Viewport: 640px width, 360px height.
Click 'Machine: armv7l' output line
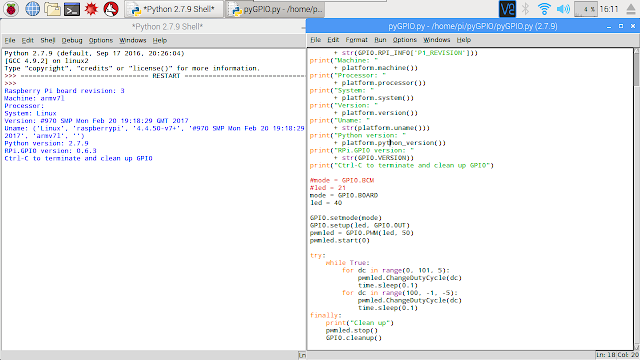[34, 98]
